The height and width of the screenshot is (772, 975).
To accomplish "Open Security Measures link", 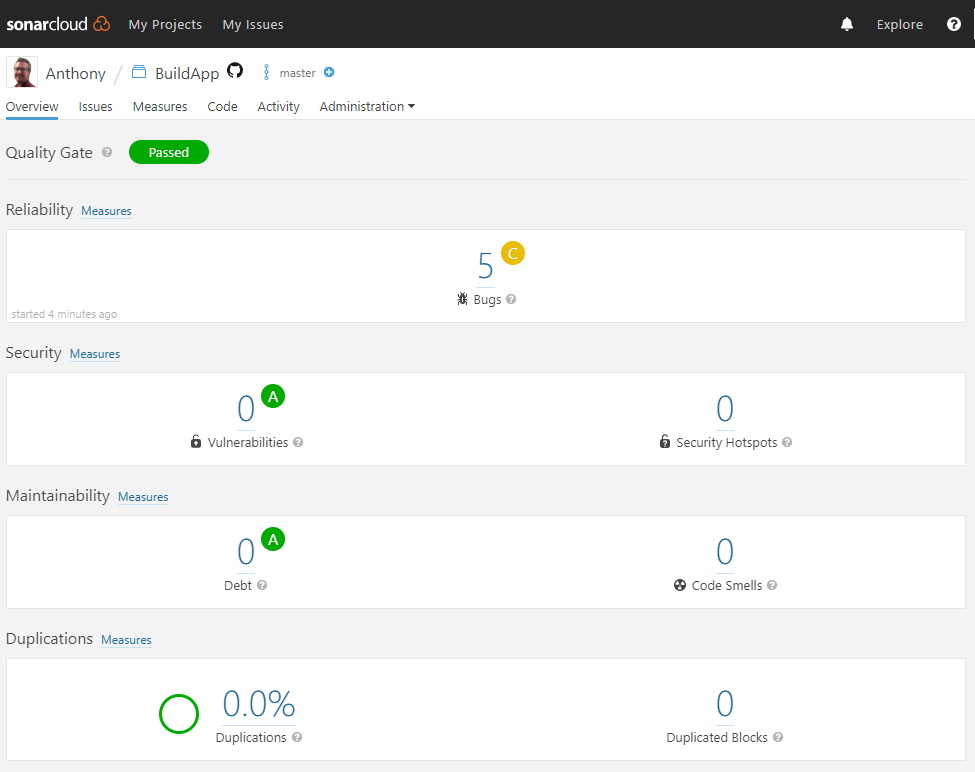I will (x=95, y=354).
